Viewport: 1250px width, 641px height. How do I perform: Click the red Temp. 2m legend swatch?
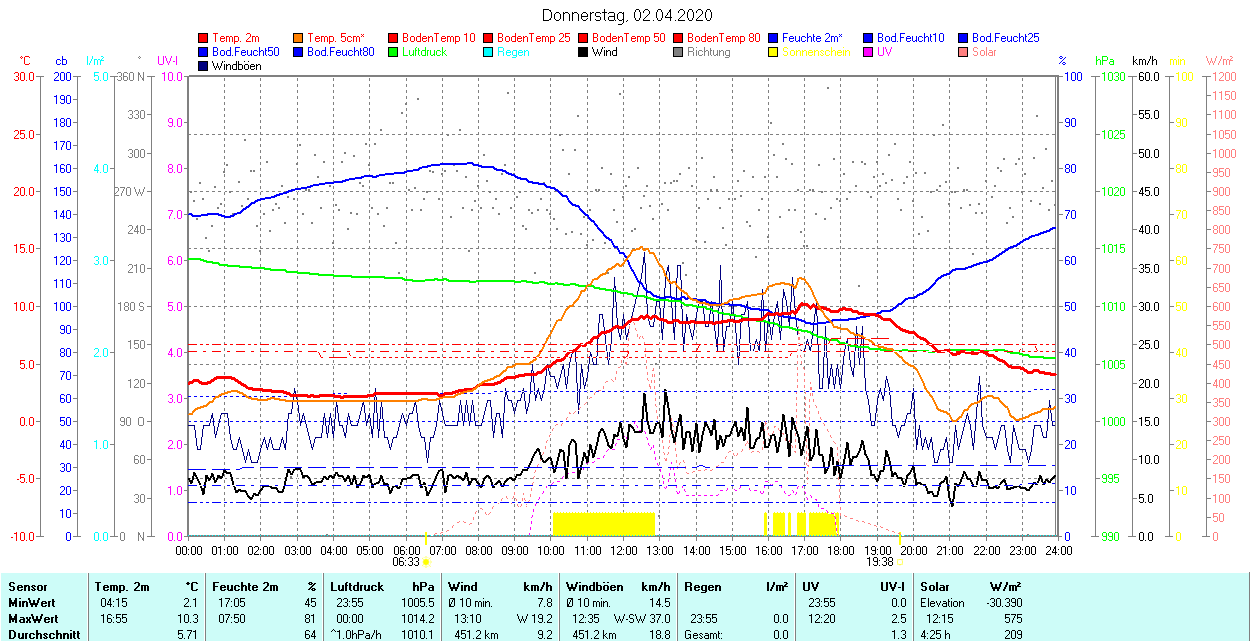point(204,38)
